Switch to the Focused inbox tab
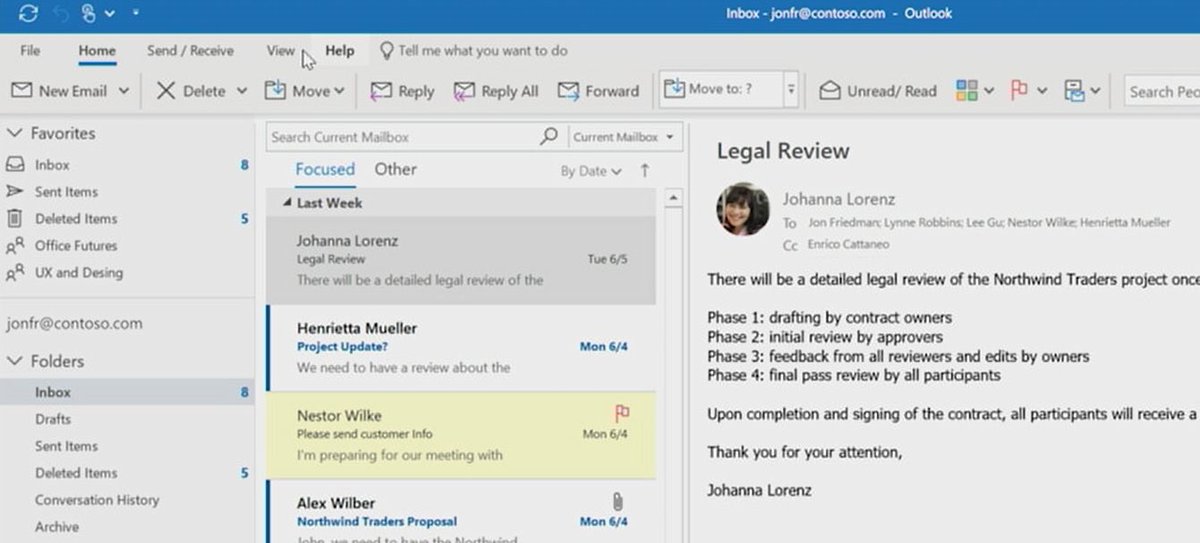This screenshot has width=1200, height=543. (x=325, y=170)
